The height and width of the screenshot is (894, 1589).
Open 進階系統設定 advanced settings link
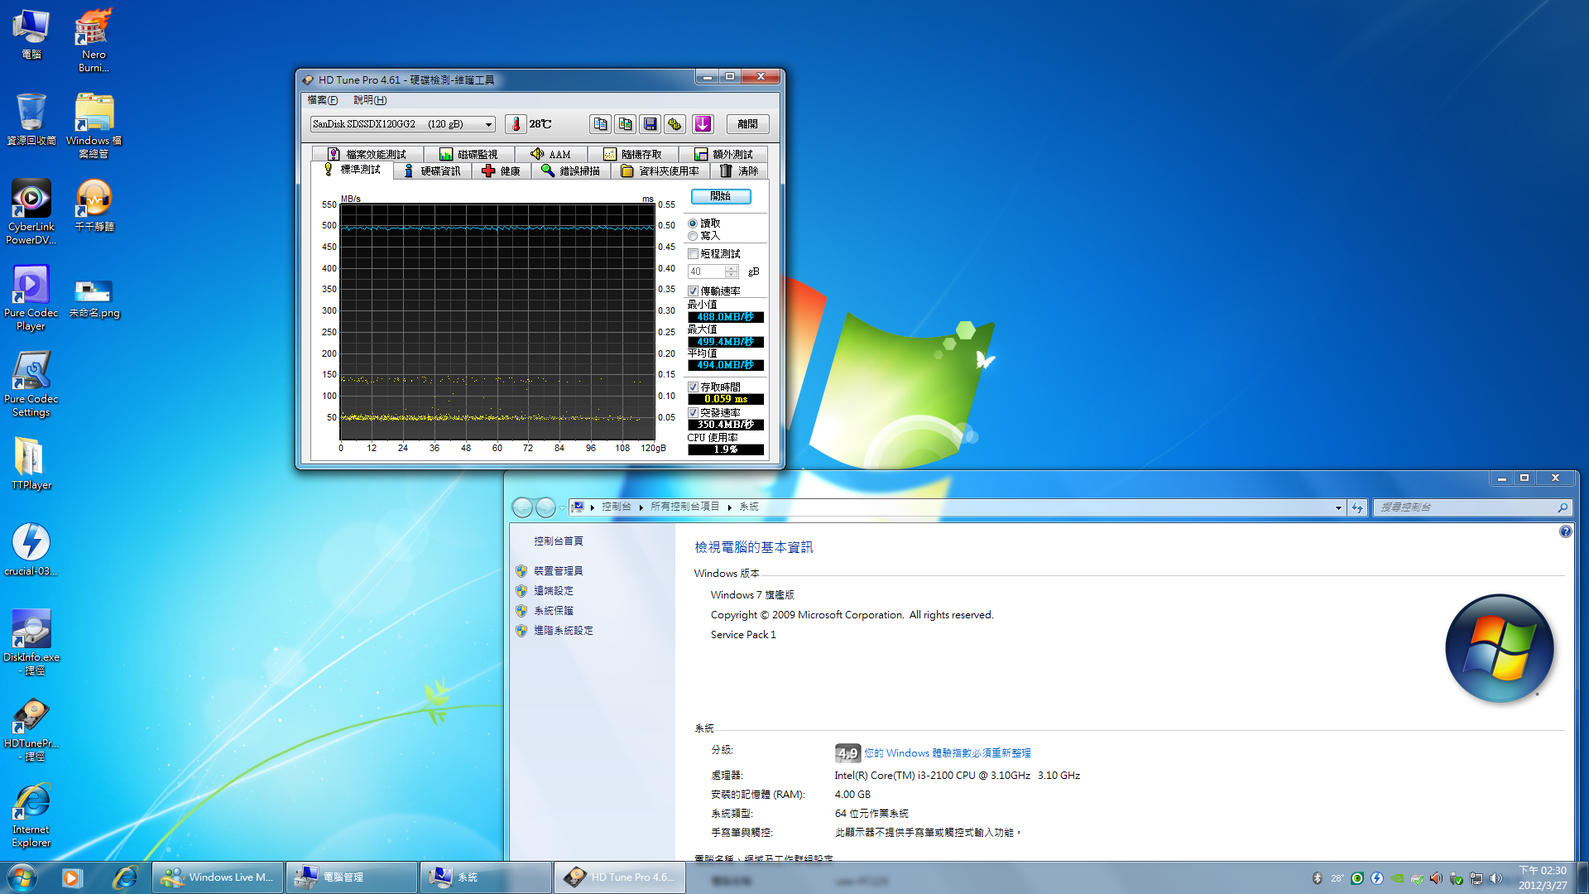pos(563,631)
